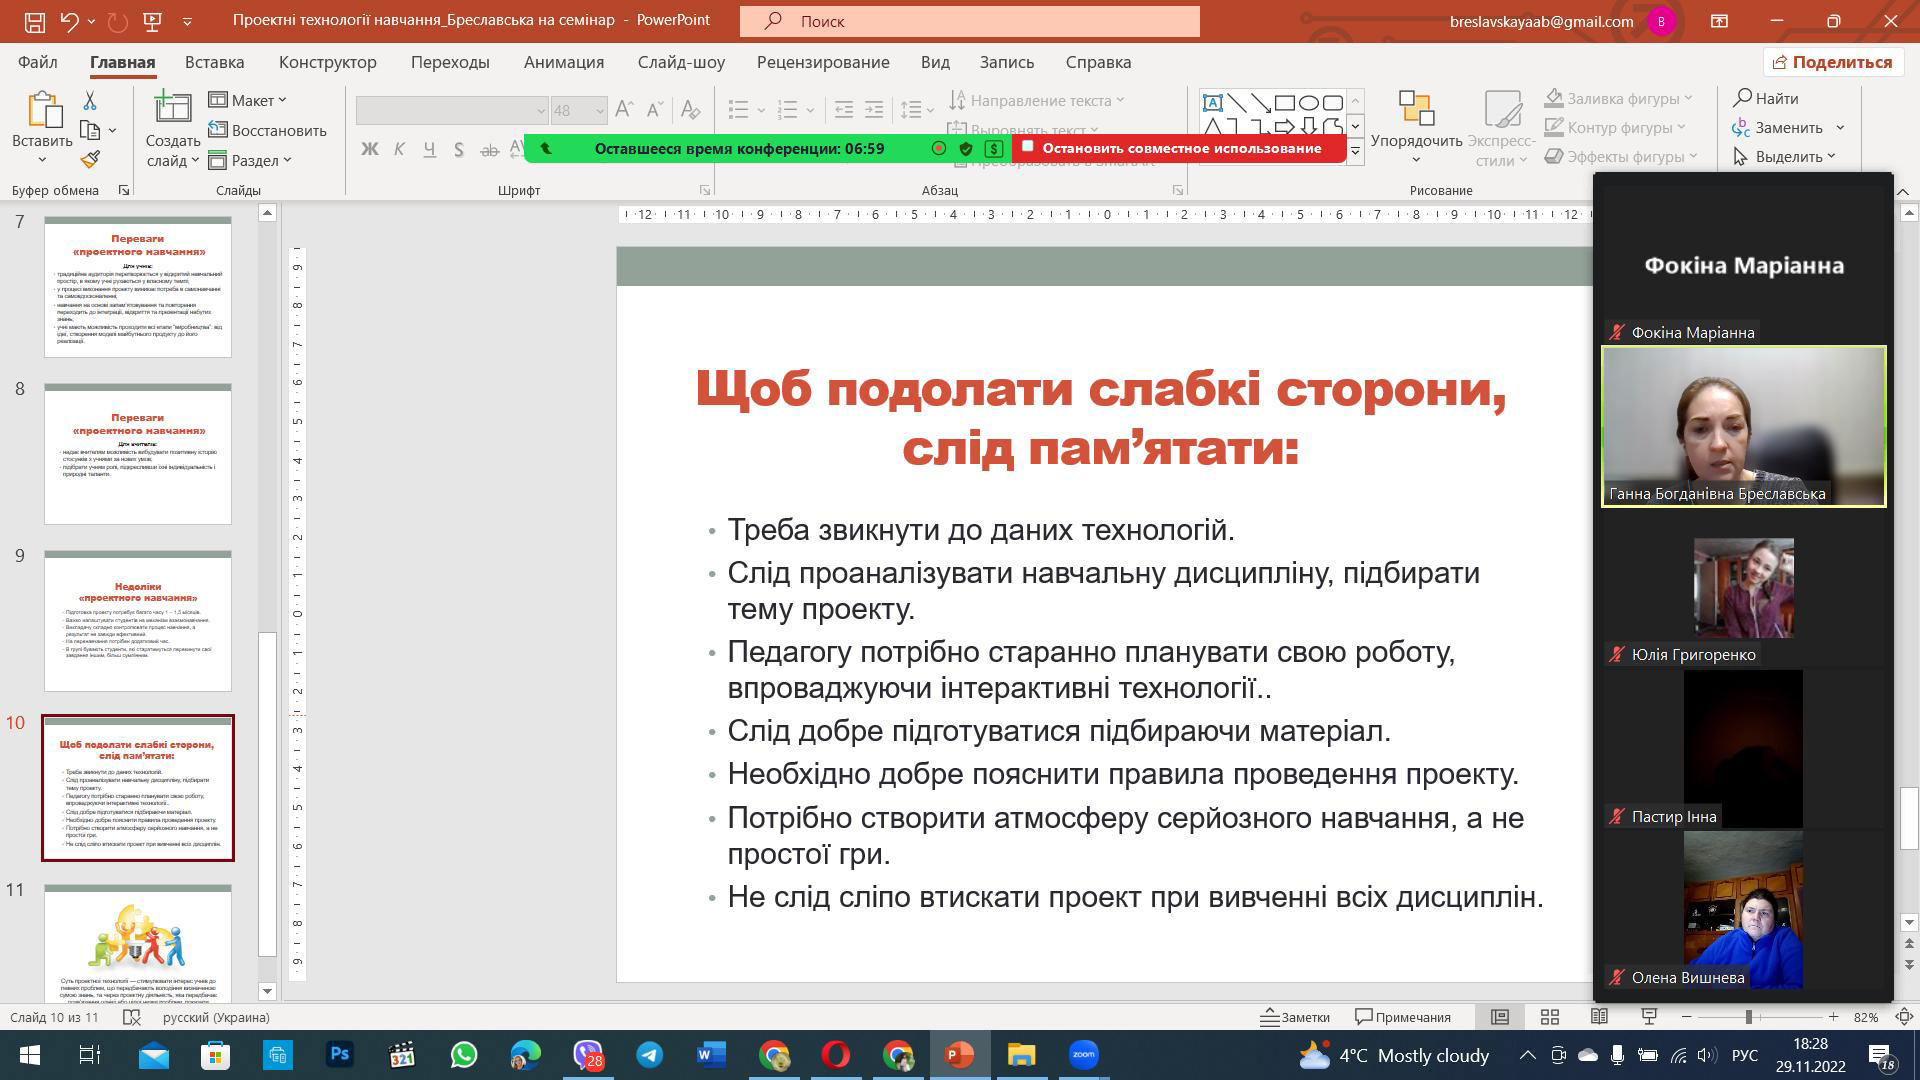Open the Transitions (Переходы) ribbon tab
Image resolution: width=1920 pixels, height=1080 pixels.
click(450, 62)
